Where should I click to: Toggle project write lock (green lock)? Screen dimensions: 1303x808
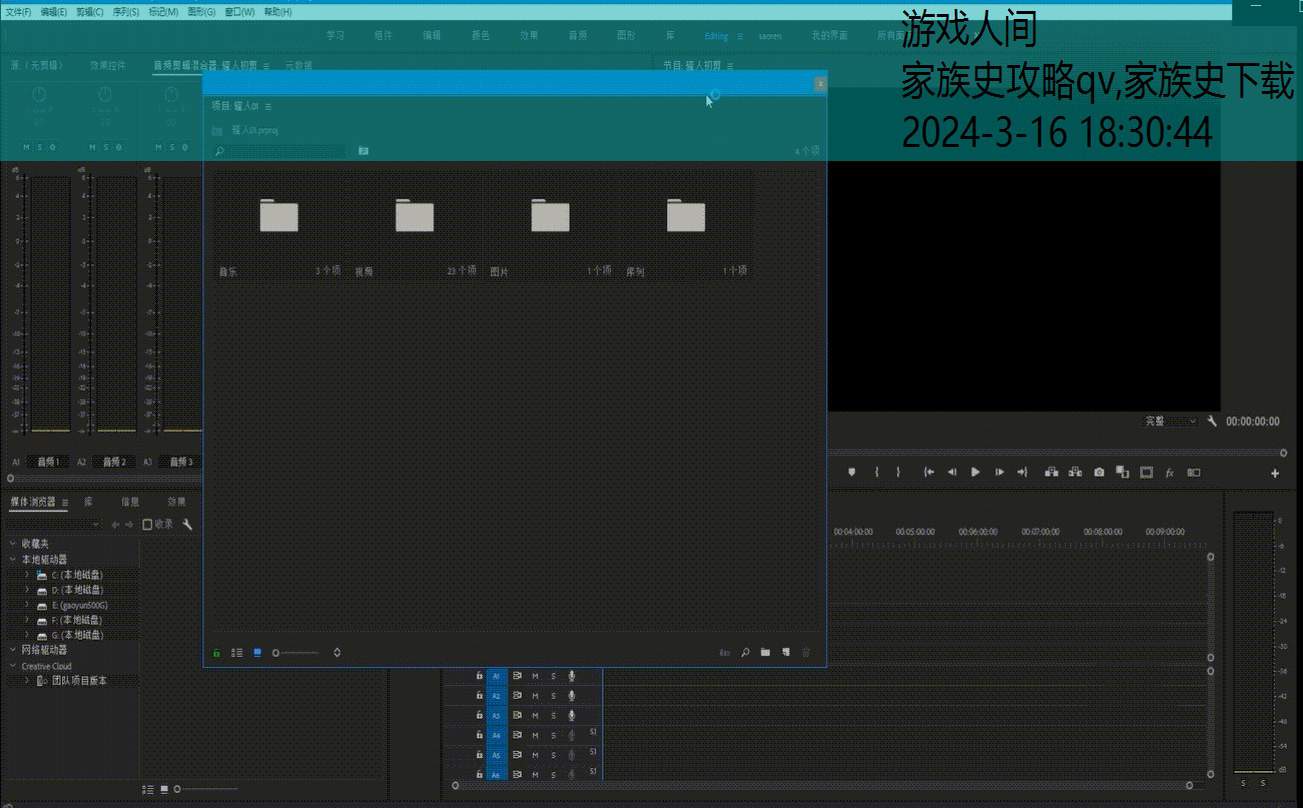pyautogui.click(x=216, y=652)
